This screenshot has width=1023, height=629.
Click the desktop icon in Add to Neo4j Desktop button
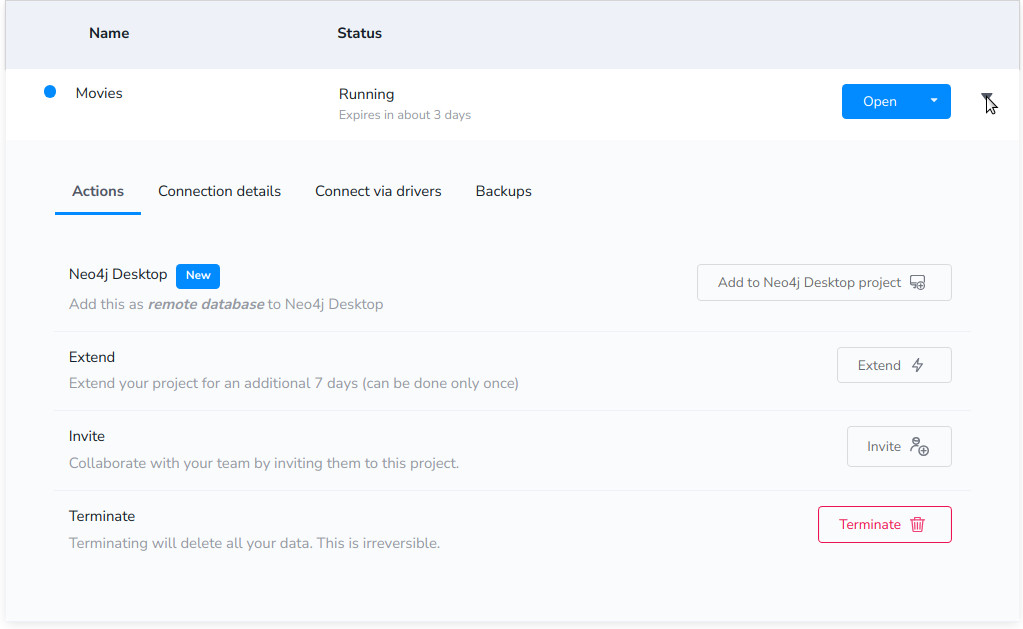pyautogui.click(x=917, y=283)
